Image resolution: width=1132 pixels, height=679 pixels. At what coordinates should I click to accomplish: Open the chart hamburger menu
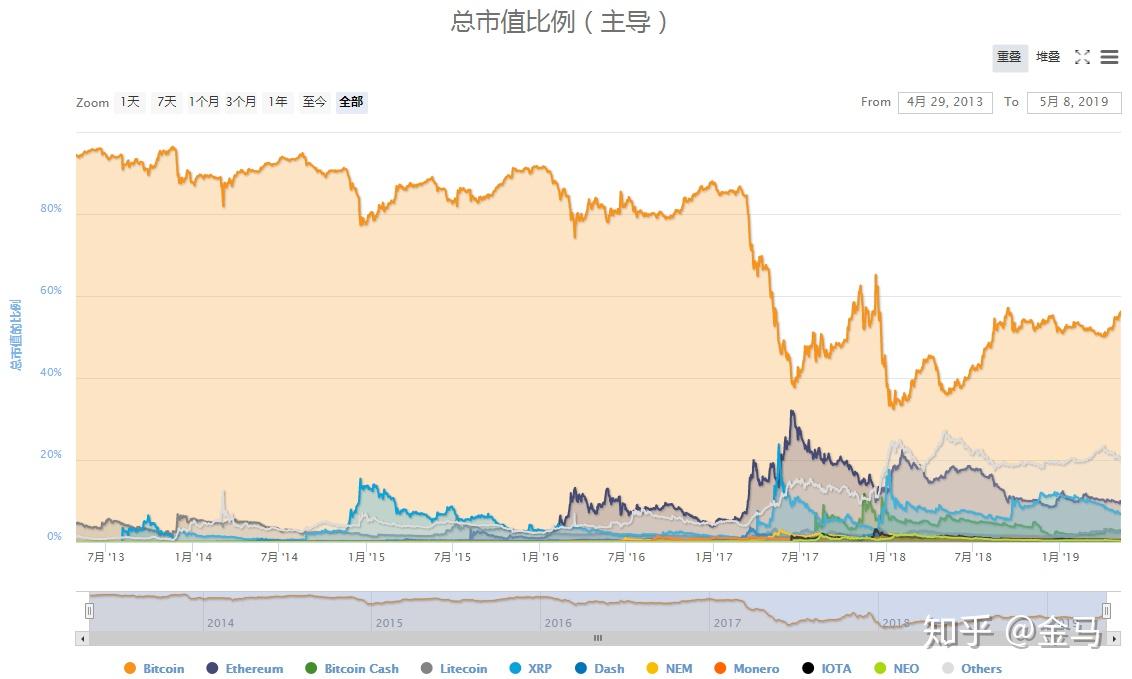[1110, 57]
